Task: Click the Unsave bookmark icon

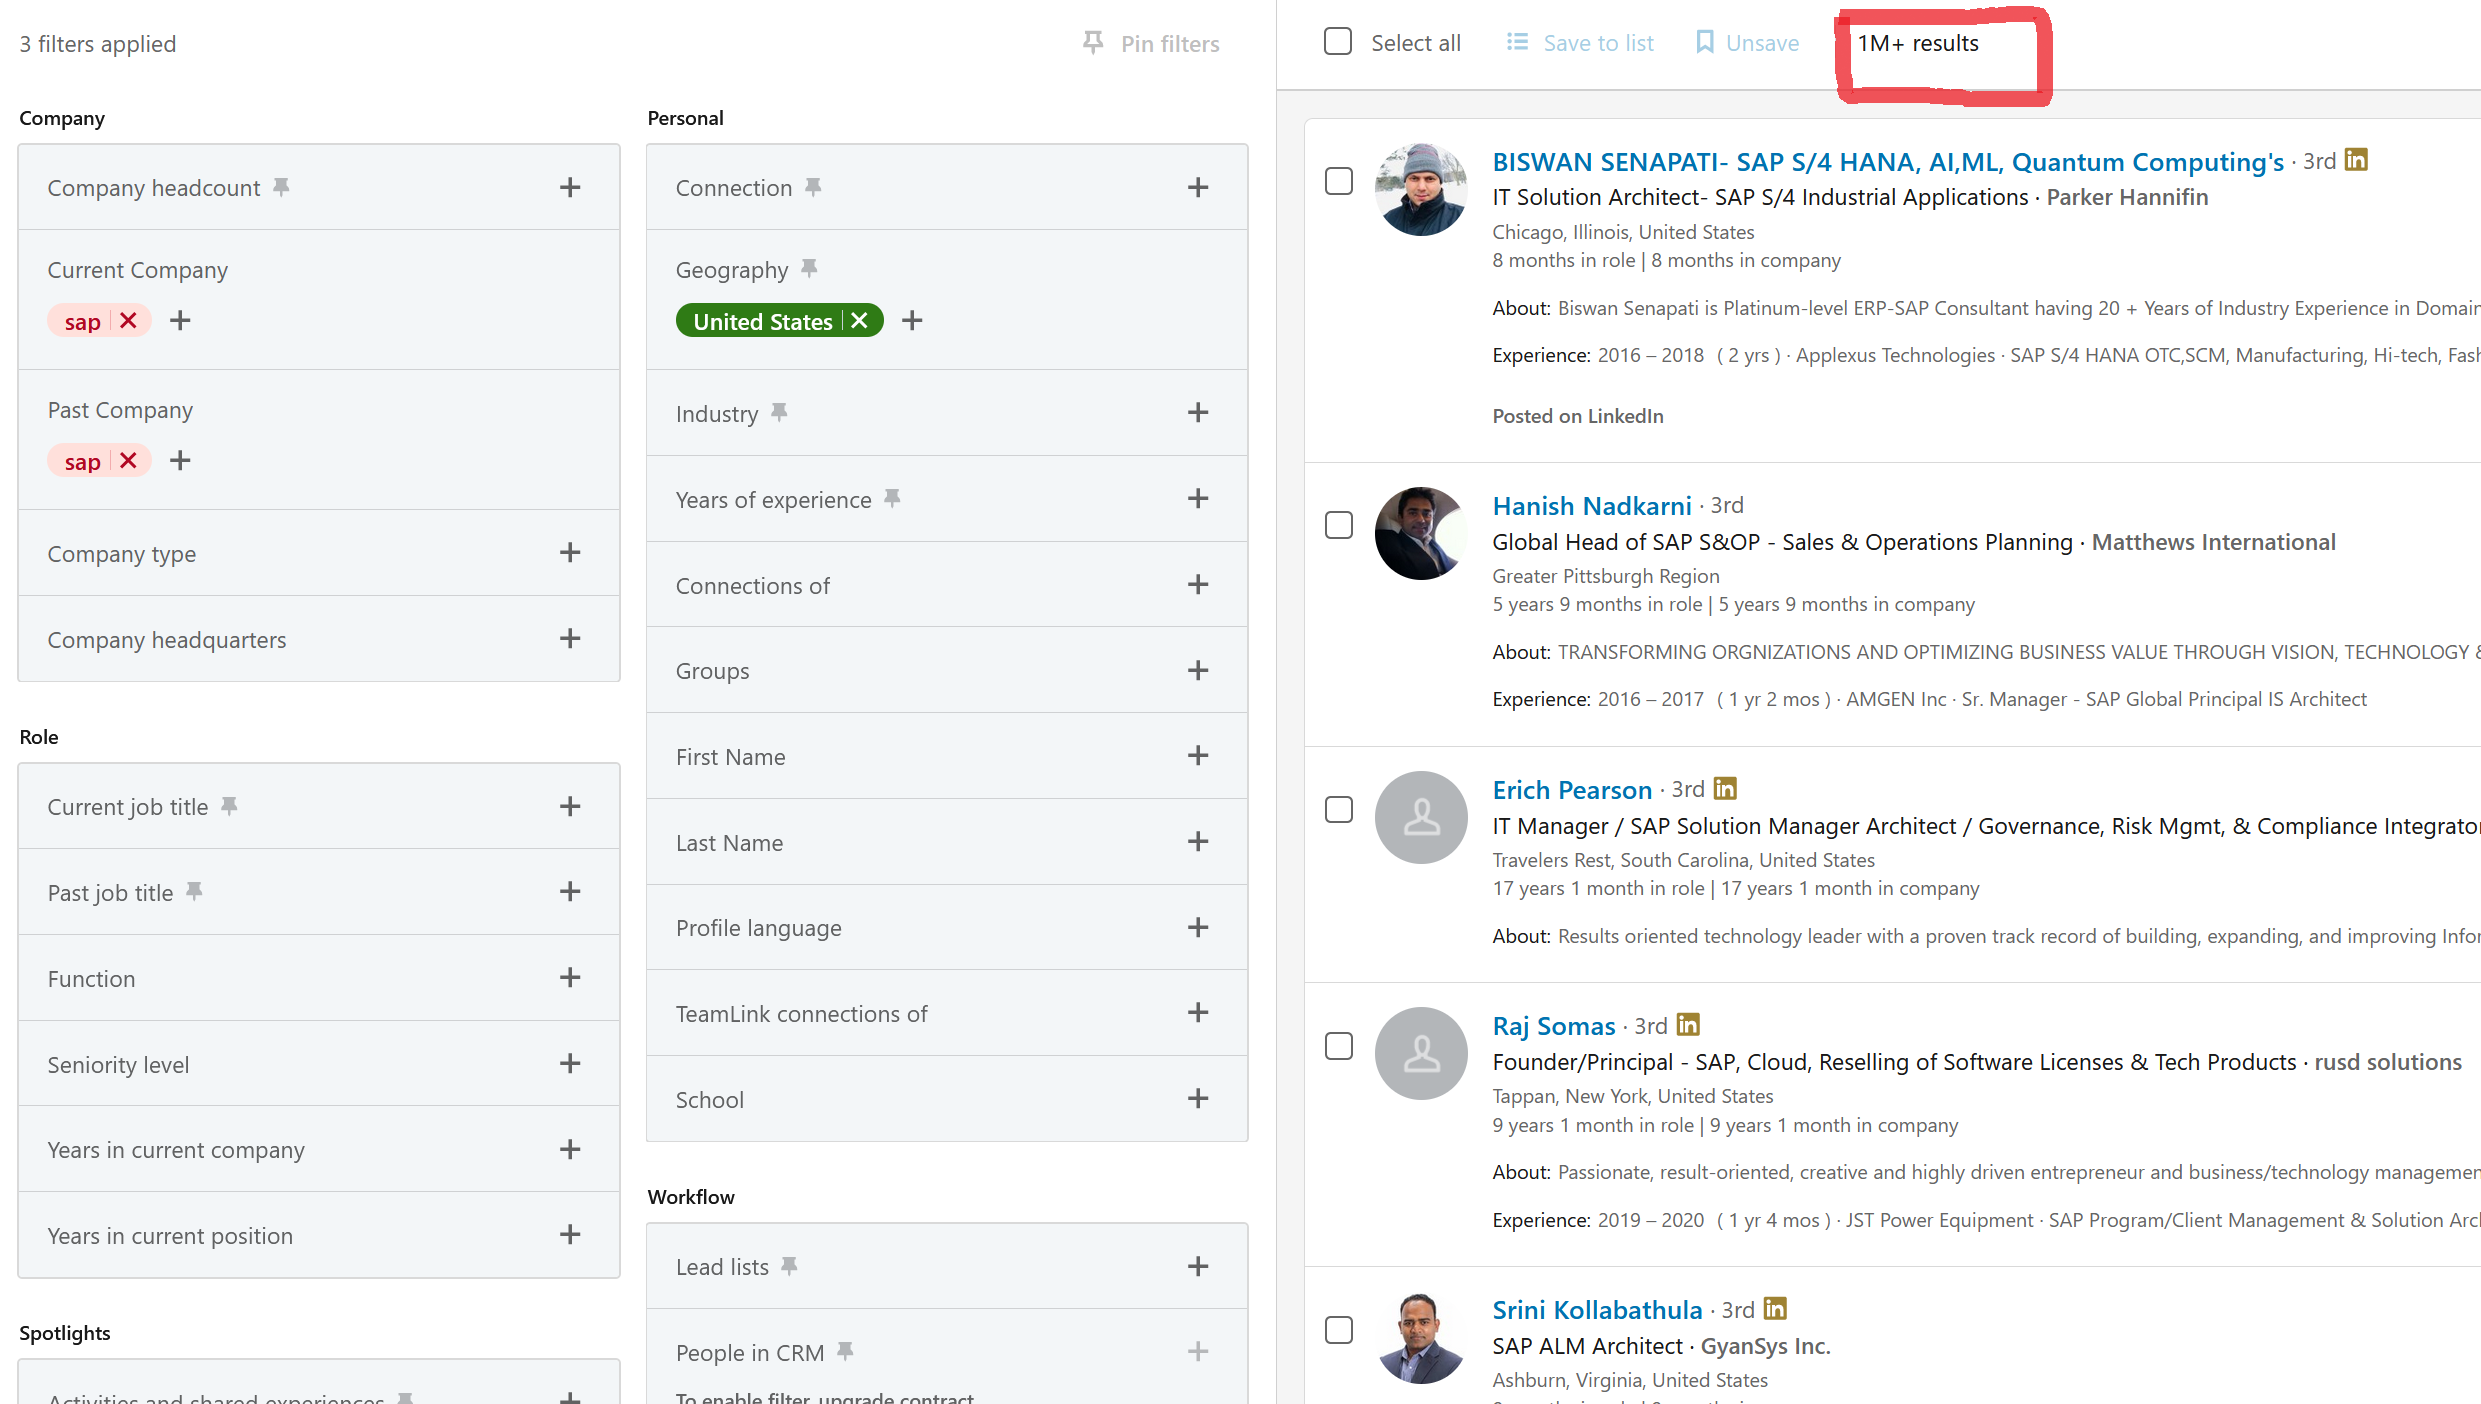Action: tap(1702, 42)
